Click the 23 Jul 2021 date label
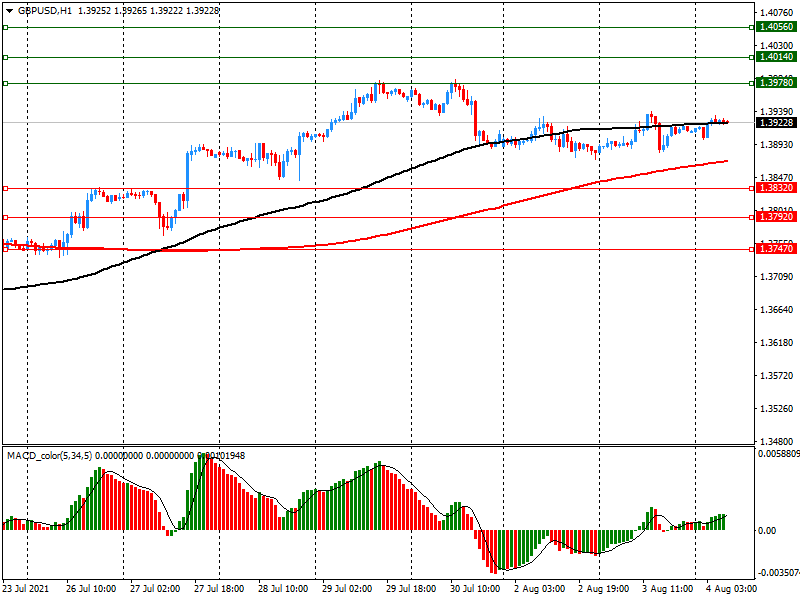 click(x=26, y=589)
